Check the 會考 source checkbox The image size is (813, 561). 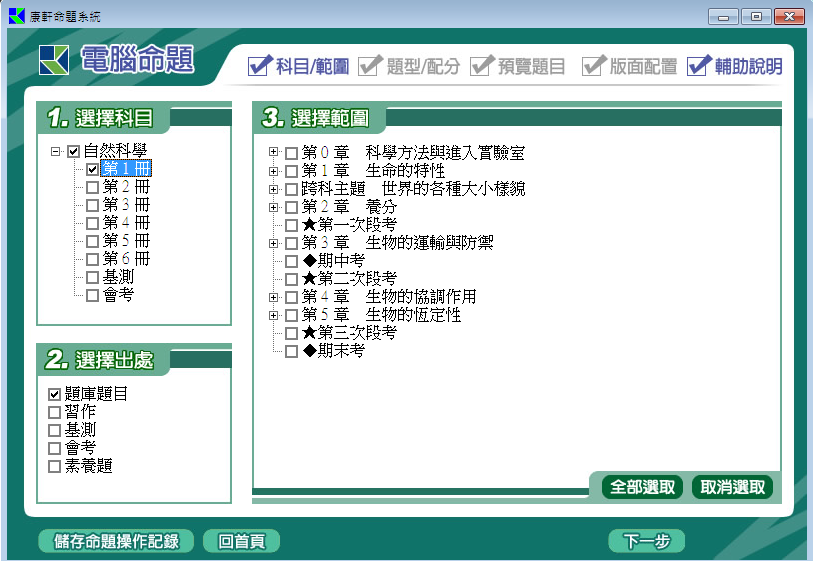(54, 448)
